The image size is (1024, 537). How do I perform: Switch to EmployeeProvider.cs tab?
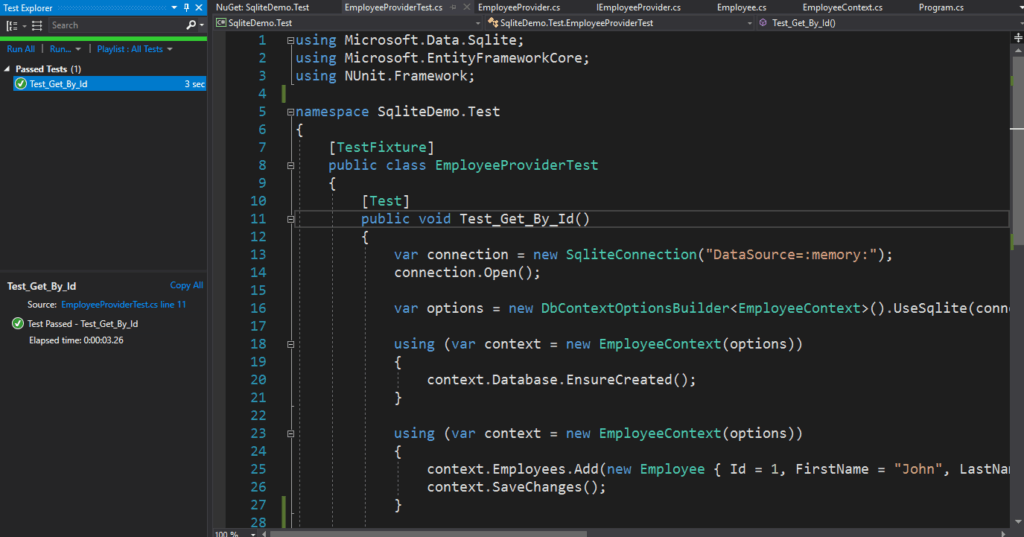[x=519, y=8]
